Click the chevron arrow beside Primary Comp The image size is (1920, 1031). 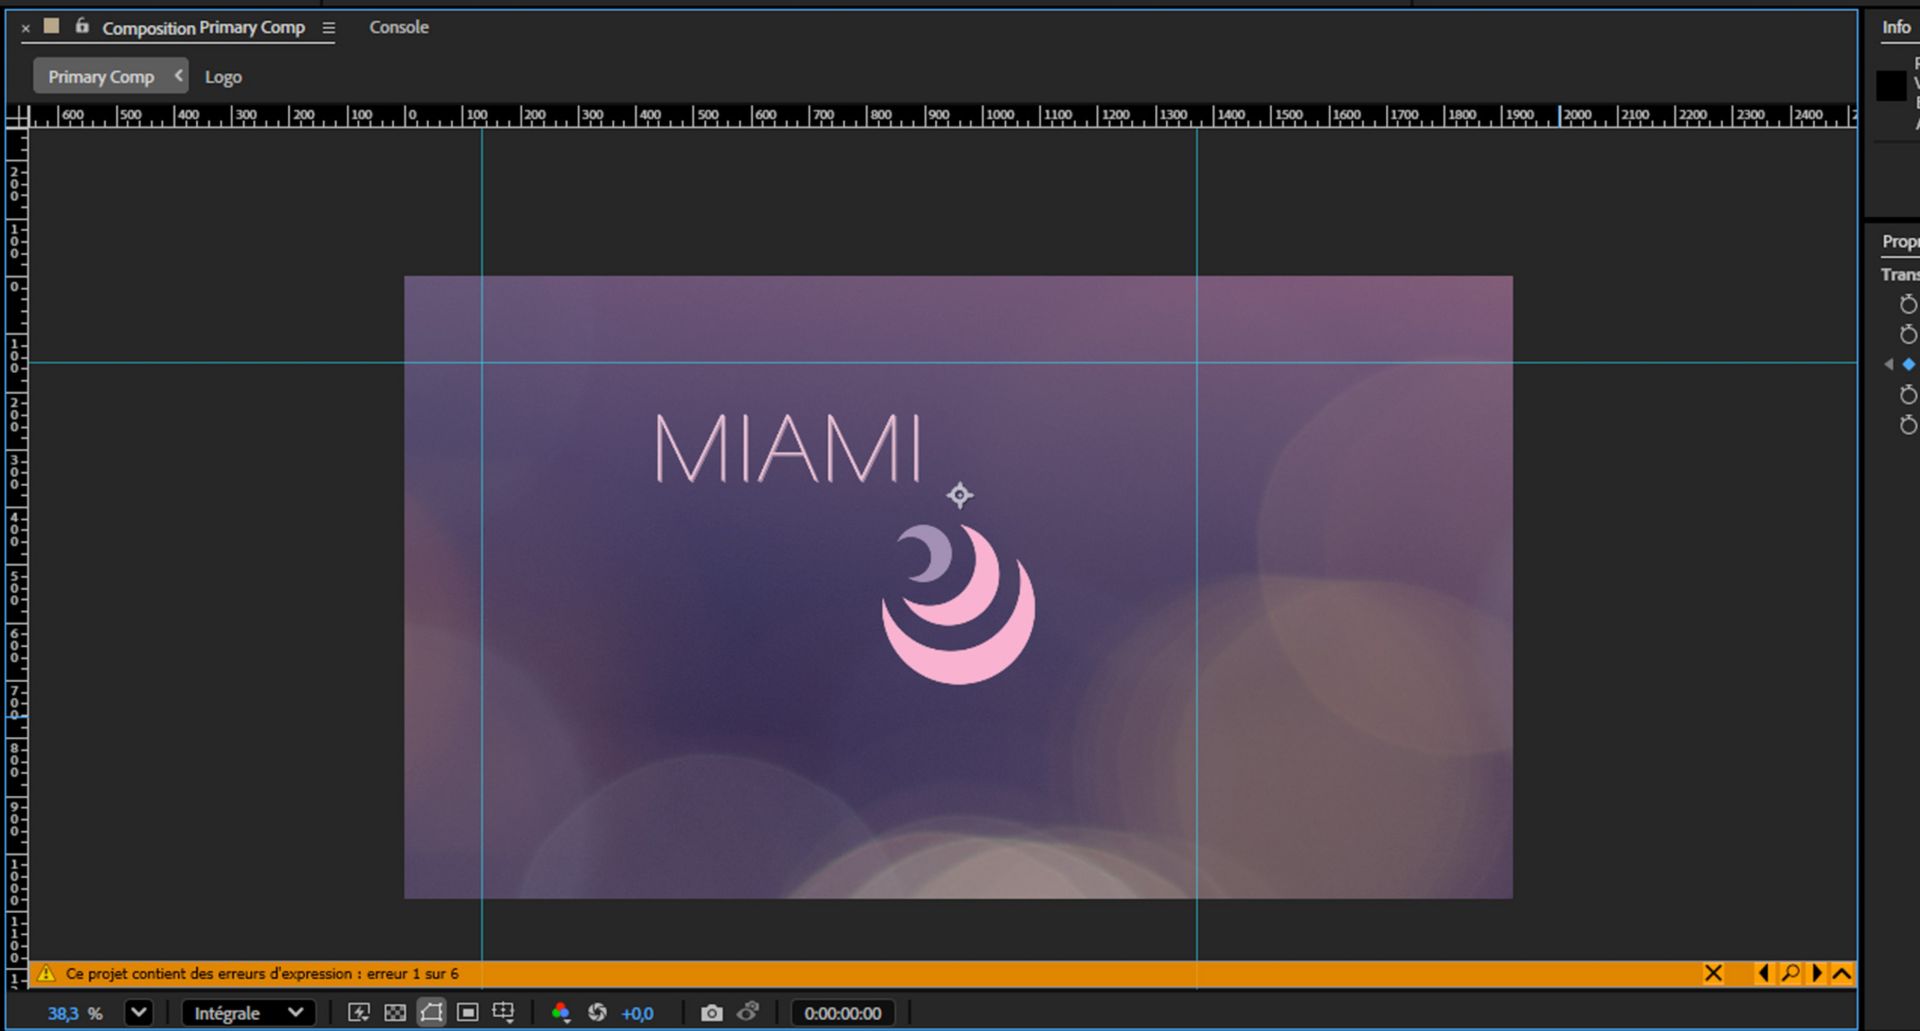[179, 76]
